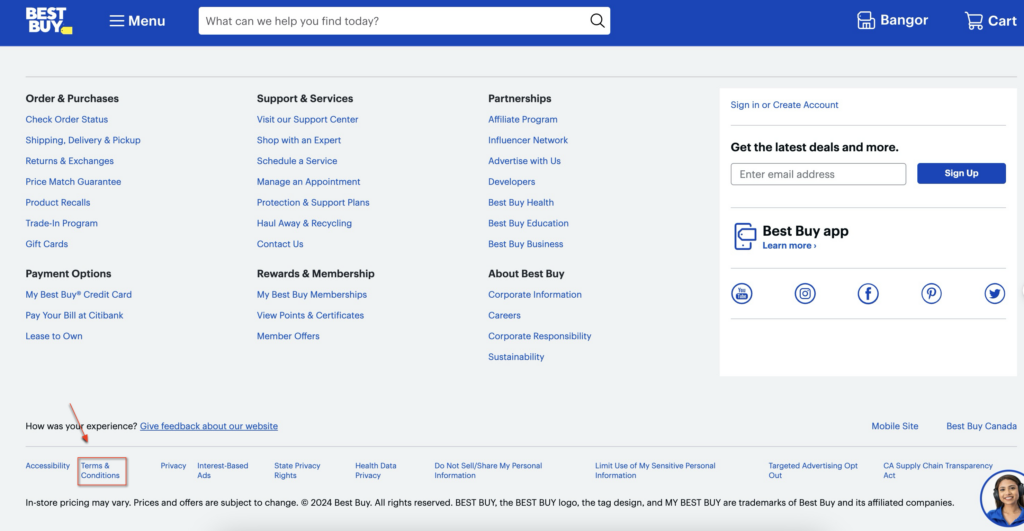Viewport: 1024px width, 531px height.
Task: Go to Best Buy Canada site
Action: (x=981, y=426)
